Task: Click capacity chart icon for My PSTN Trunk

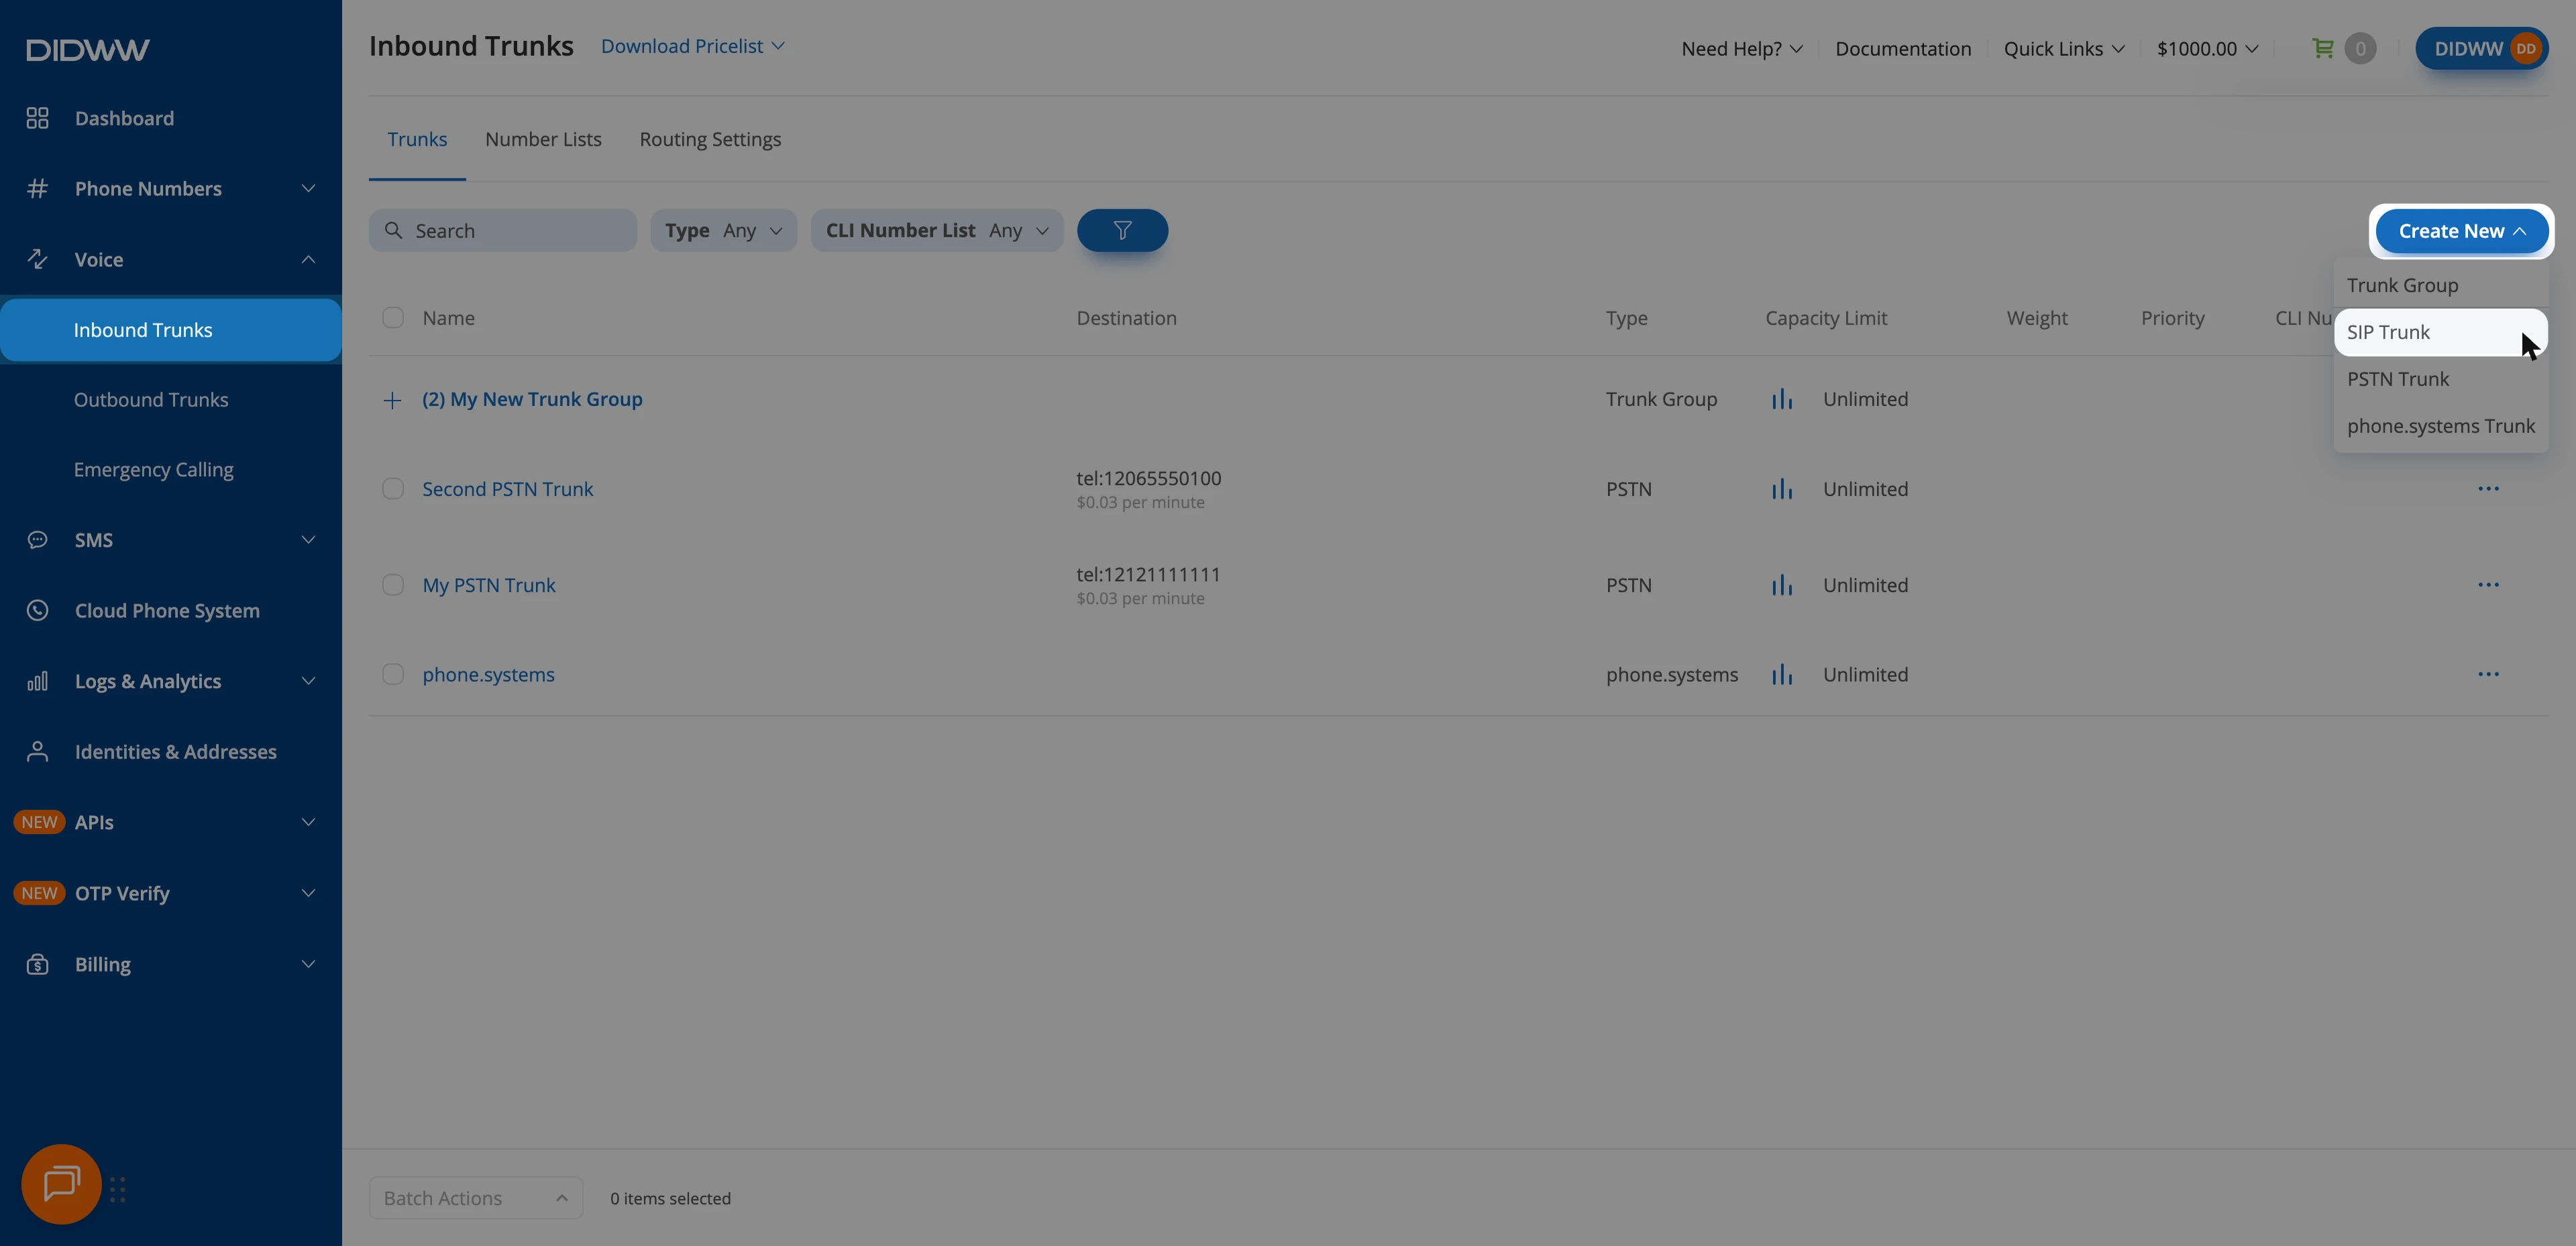Action: (1782, 585)
